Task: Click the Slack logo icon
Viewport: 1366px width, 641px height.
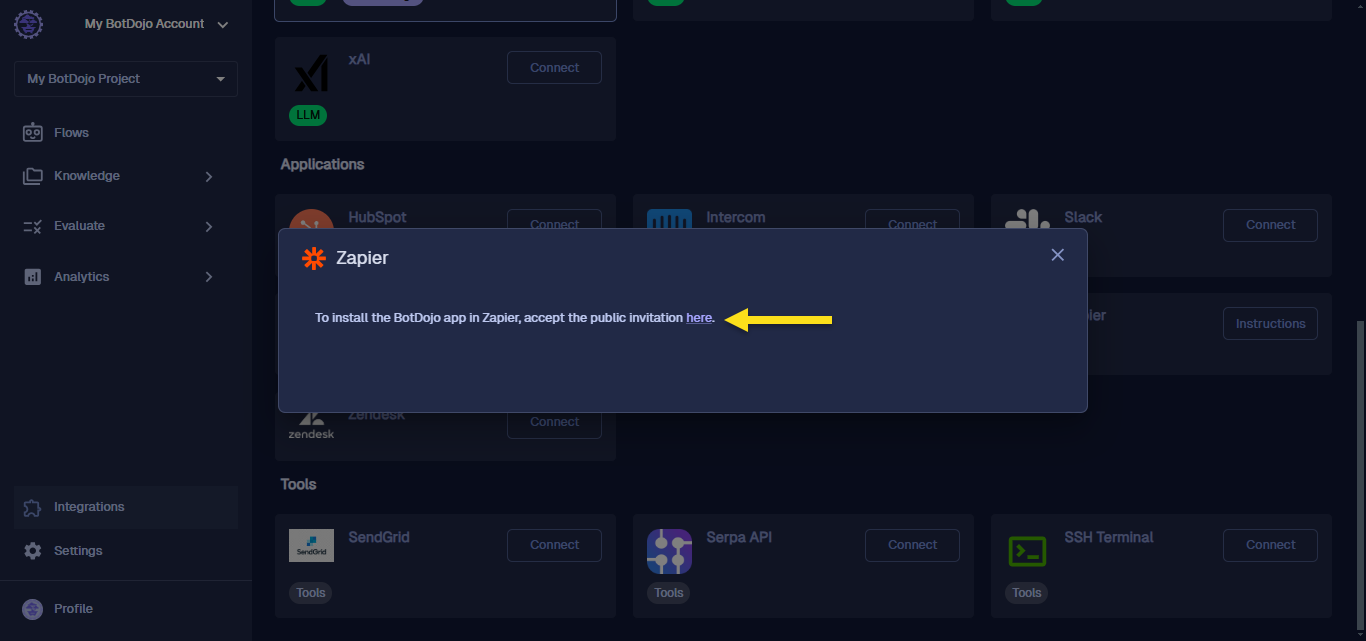Action: [1027, 219]
